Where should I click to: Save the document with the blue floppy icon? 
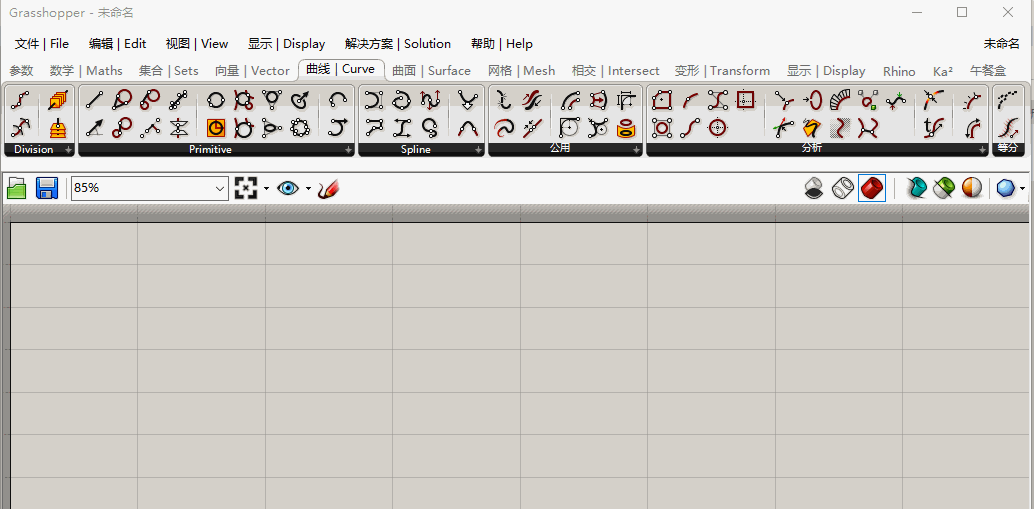point(47,189)
